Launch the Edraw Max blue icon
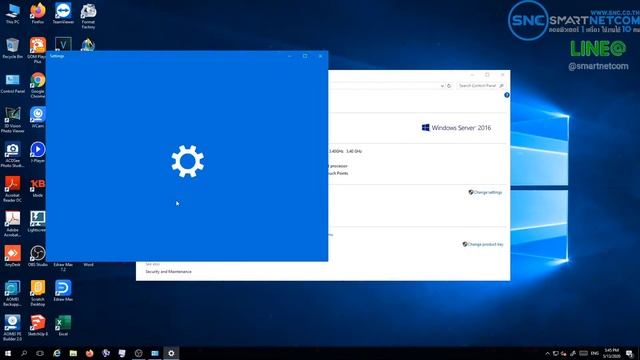 point(63,291)
